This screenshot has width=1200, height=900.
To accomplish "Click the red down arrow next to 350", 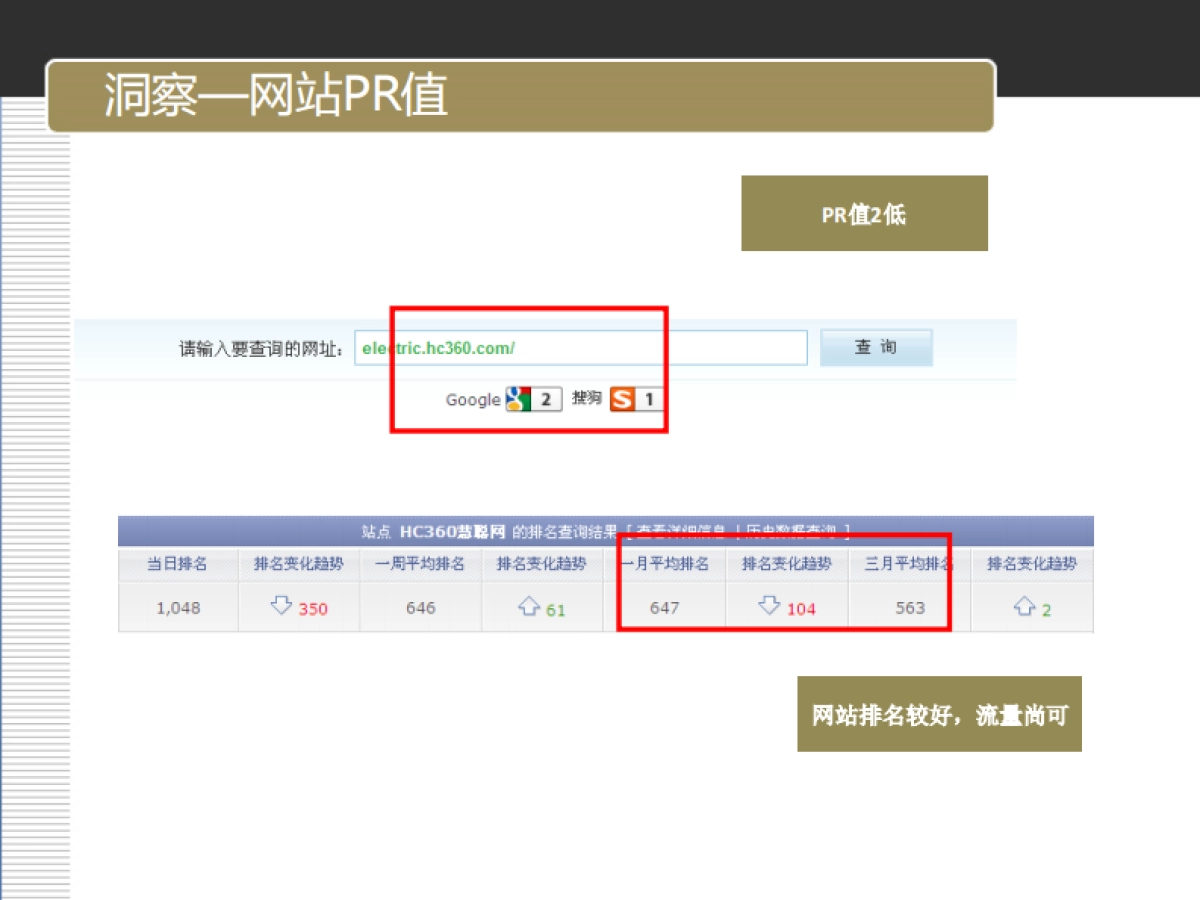I will click(280, 606).
